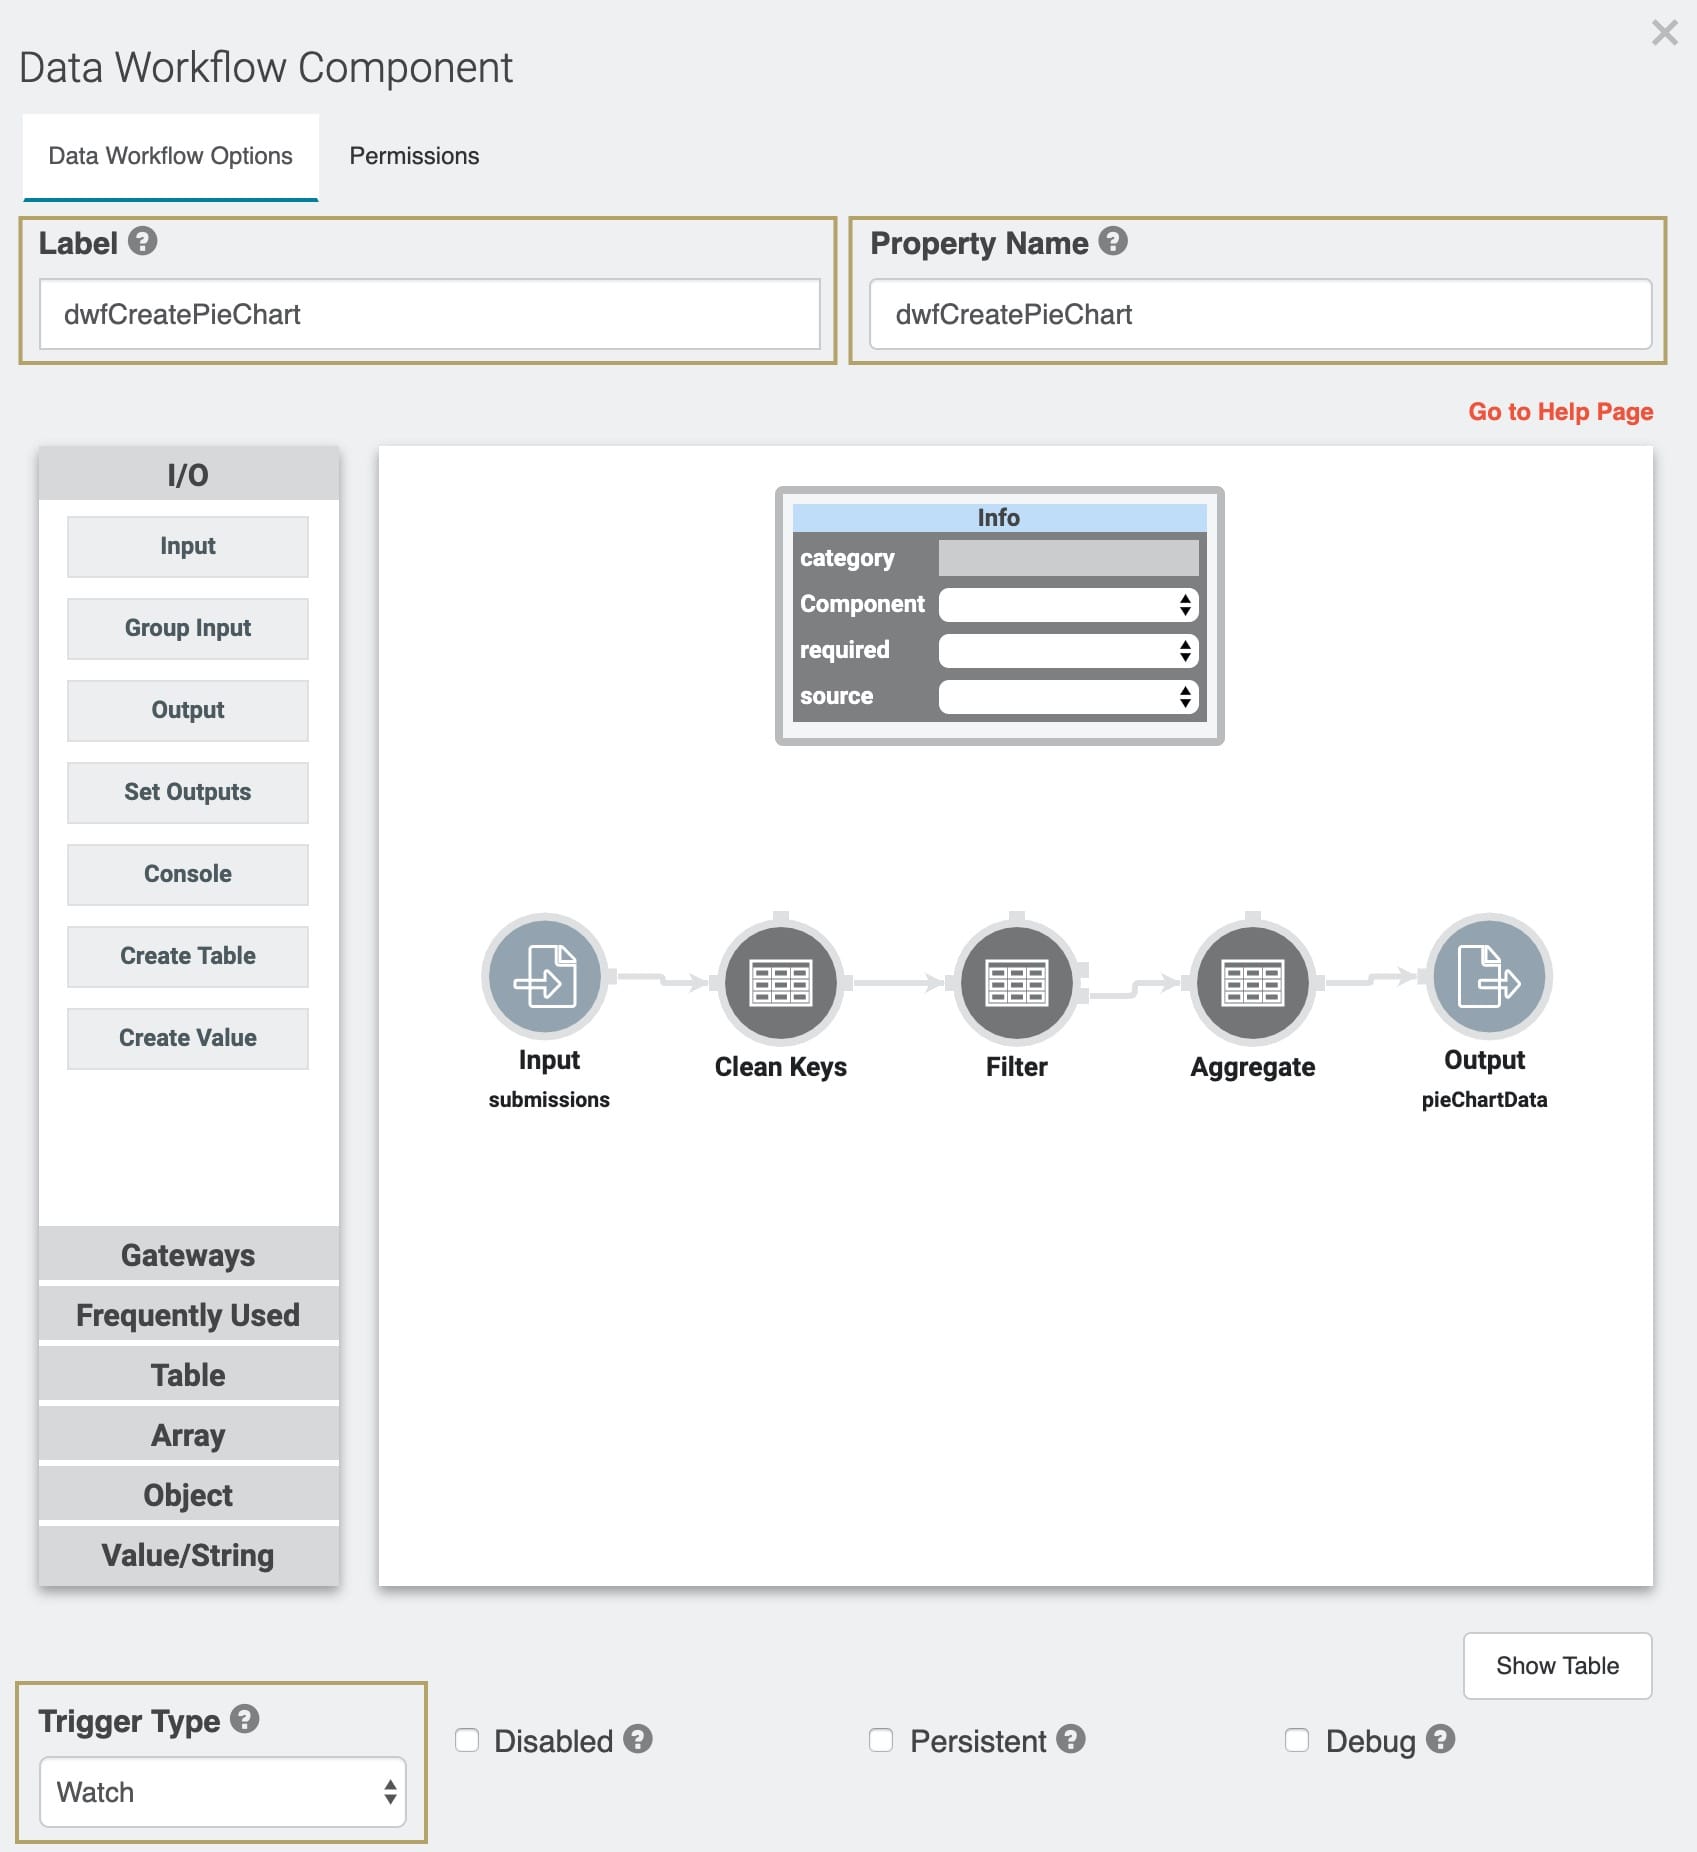Click the Show Table button
The height and width of the screenshot is (1852, 1697).
click(1557, 1665)
